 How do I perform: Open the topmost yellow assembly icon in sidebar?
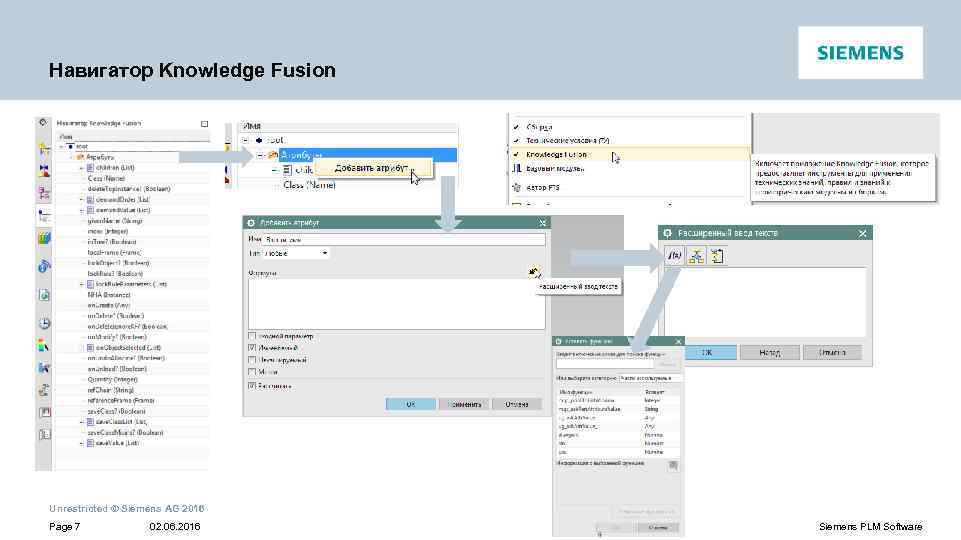[44, 148]
